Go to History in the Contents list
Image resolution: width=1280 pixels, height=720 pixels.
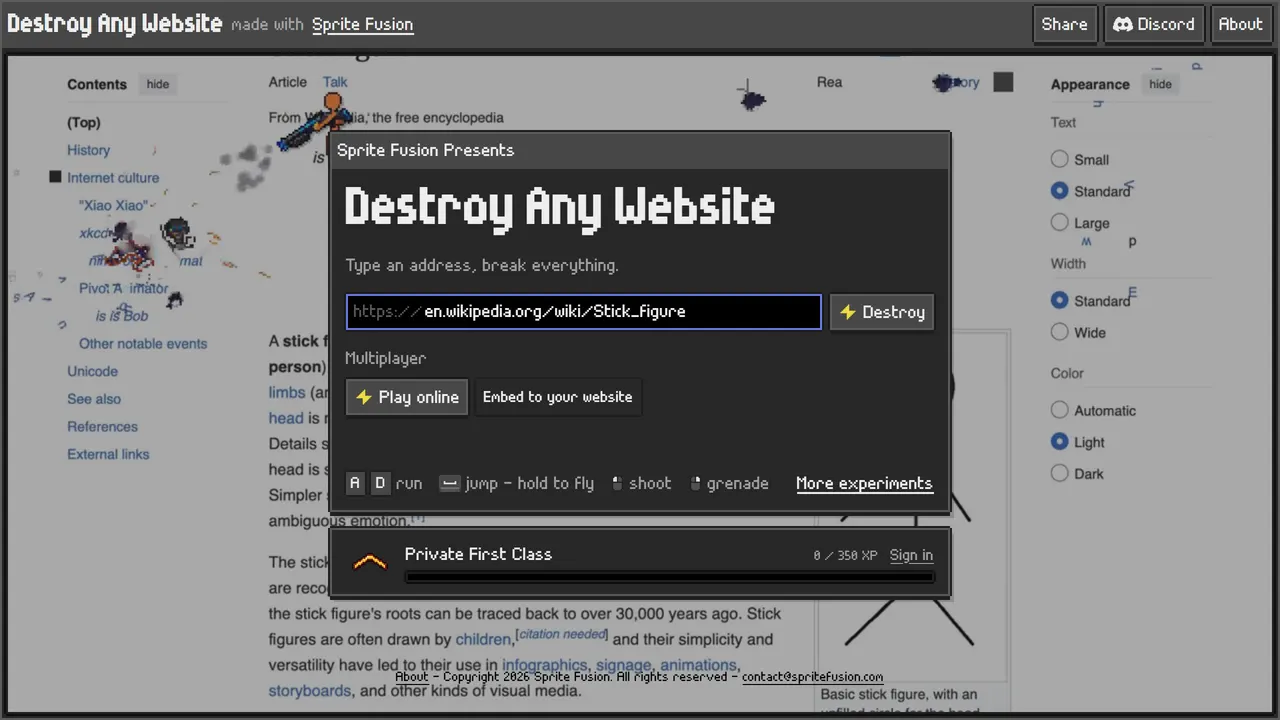coord(88,150)
